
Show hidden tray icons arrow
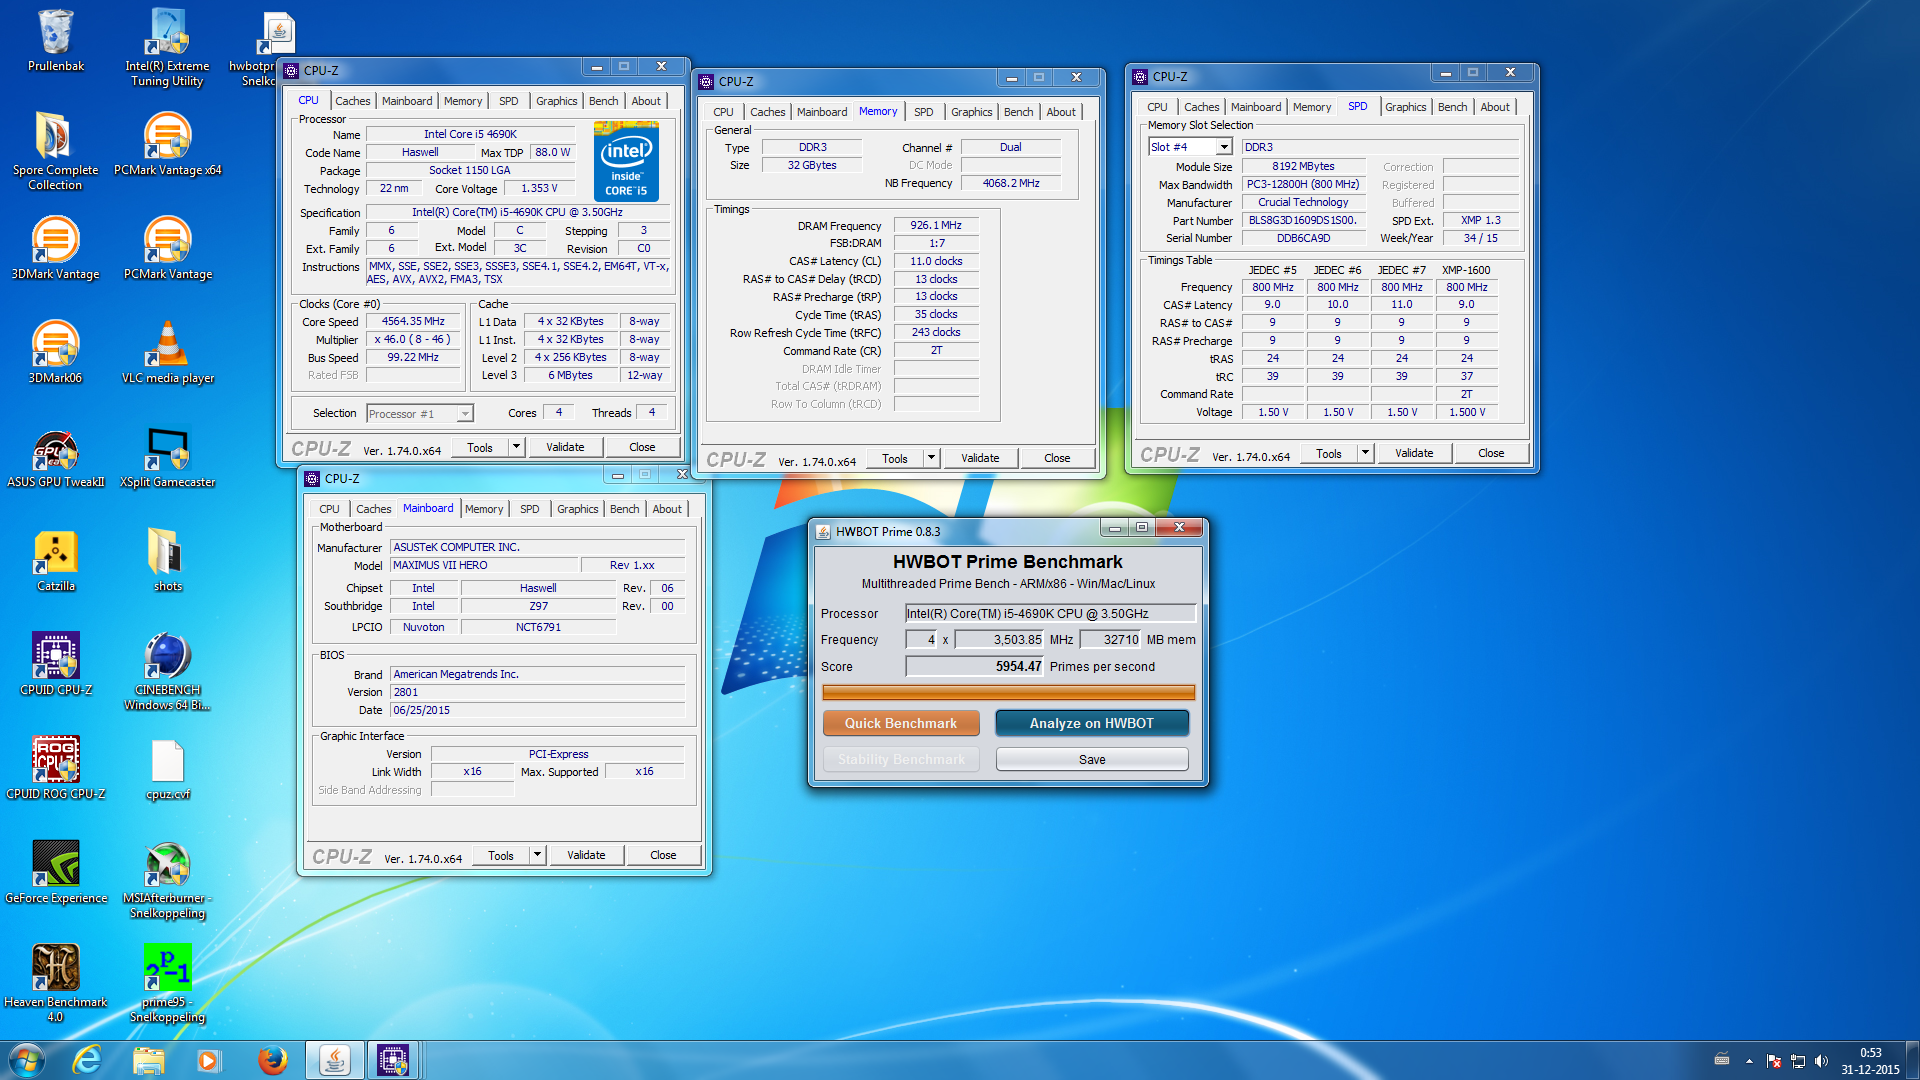tap(1749, 1061)
